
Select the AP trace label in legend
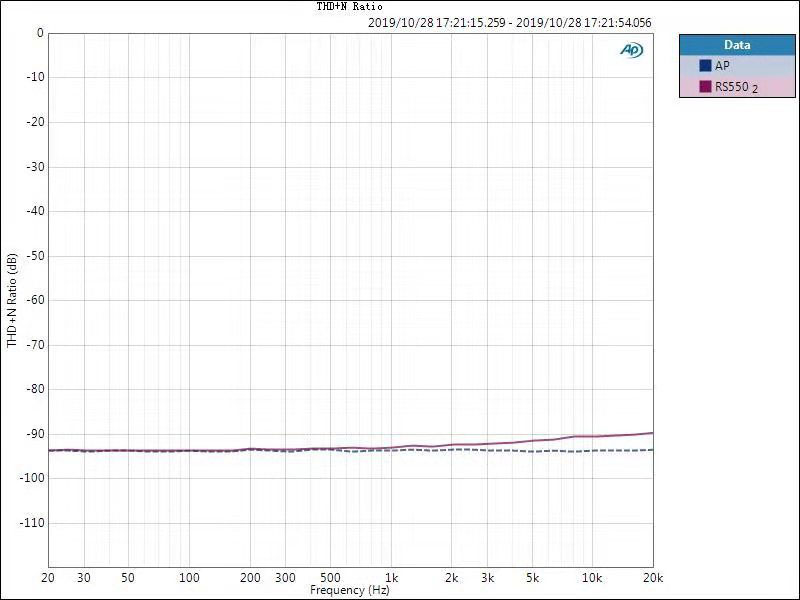(x=722, y=66)
